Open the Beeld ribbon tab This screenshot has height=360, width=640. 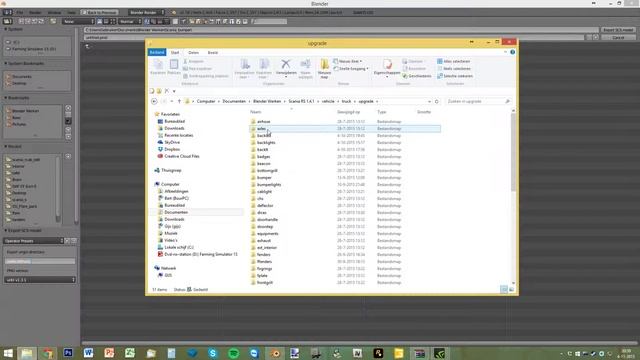[213, 53]
